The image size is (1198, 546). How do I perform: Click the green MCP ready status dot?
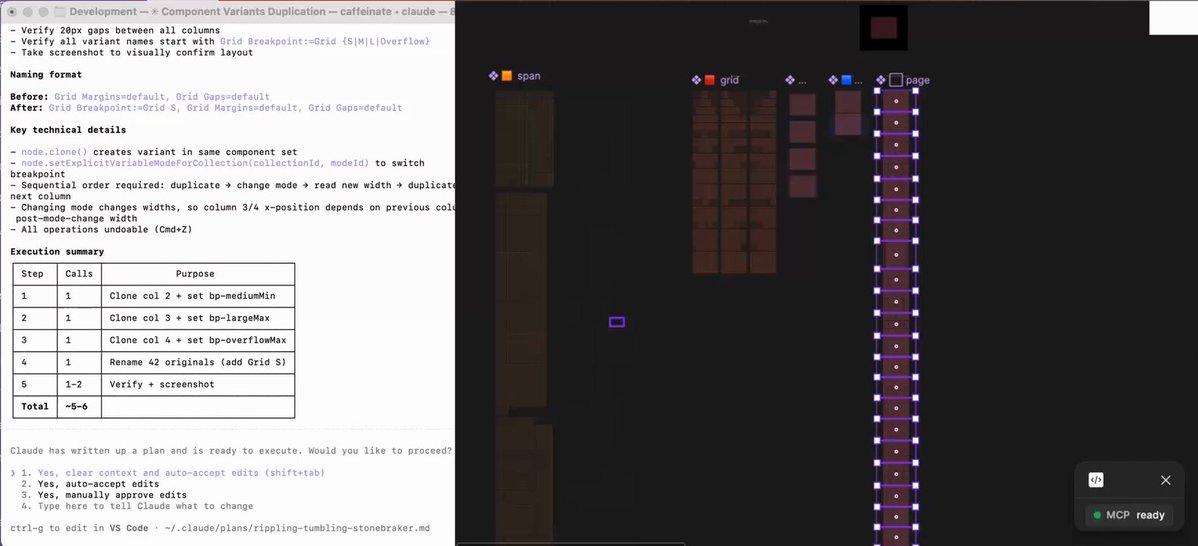[1097, 515]
